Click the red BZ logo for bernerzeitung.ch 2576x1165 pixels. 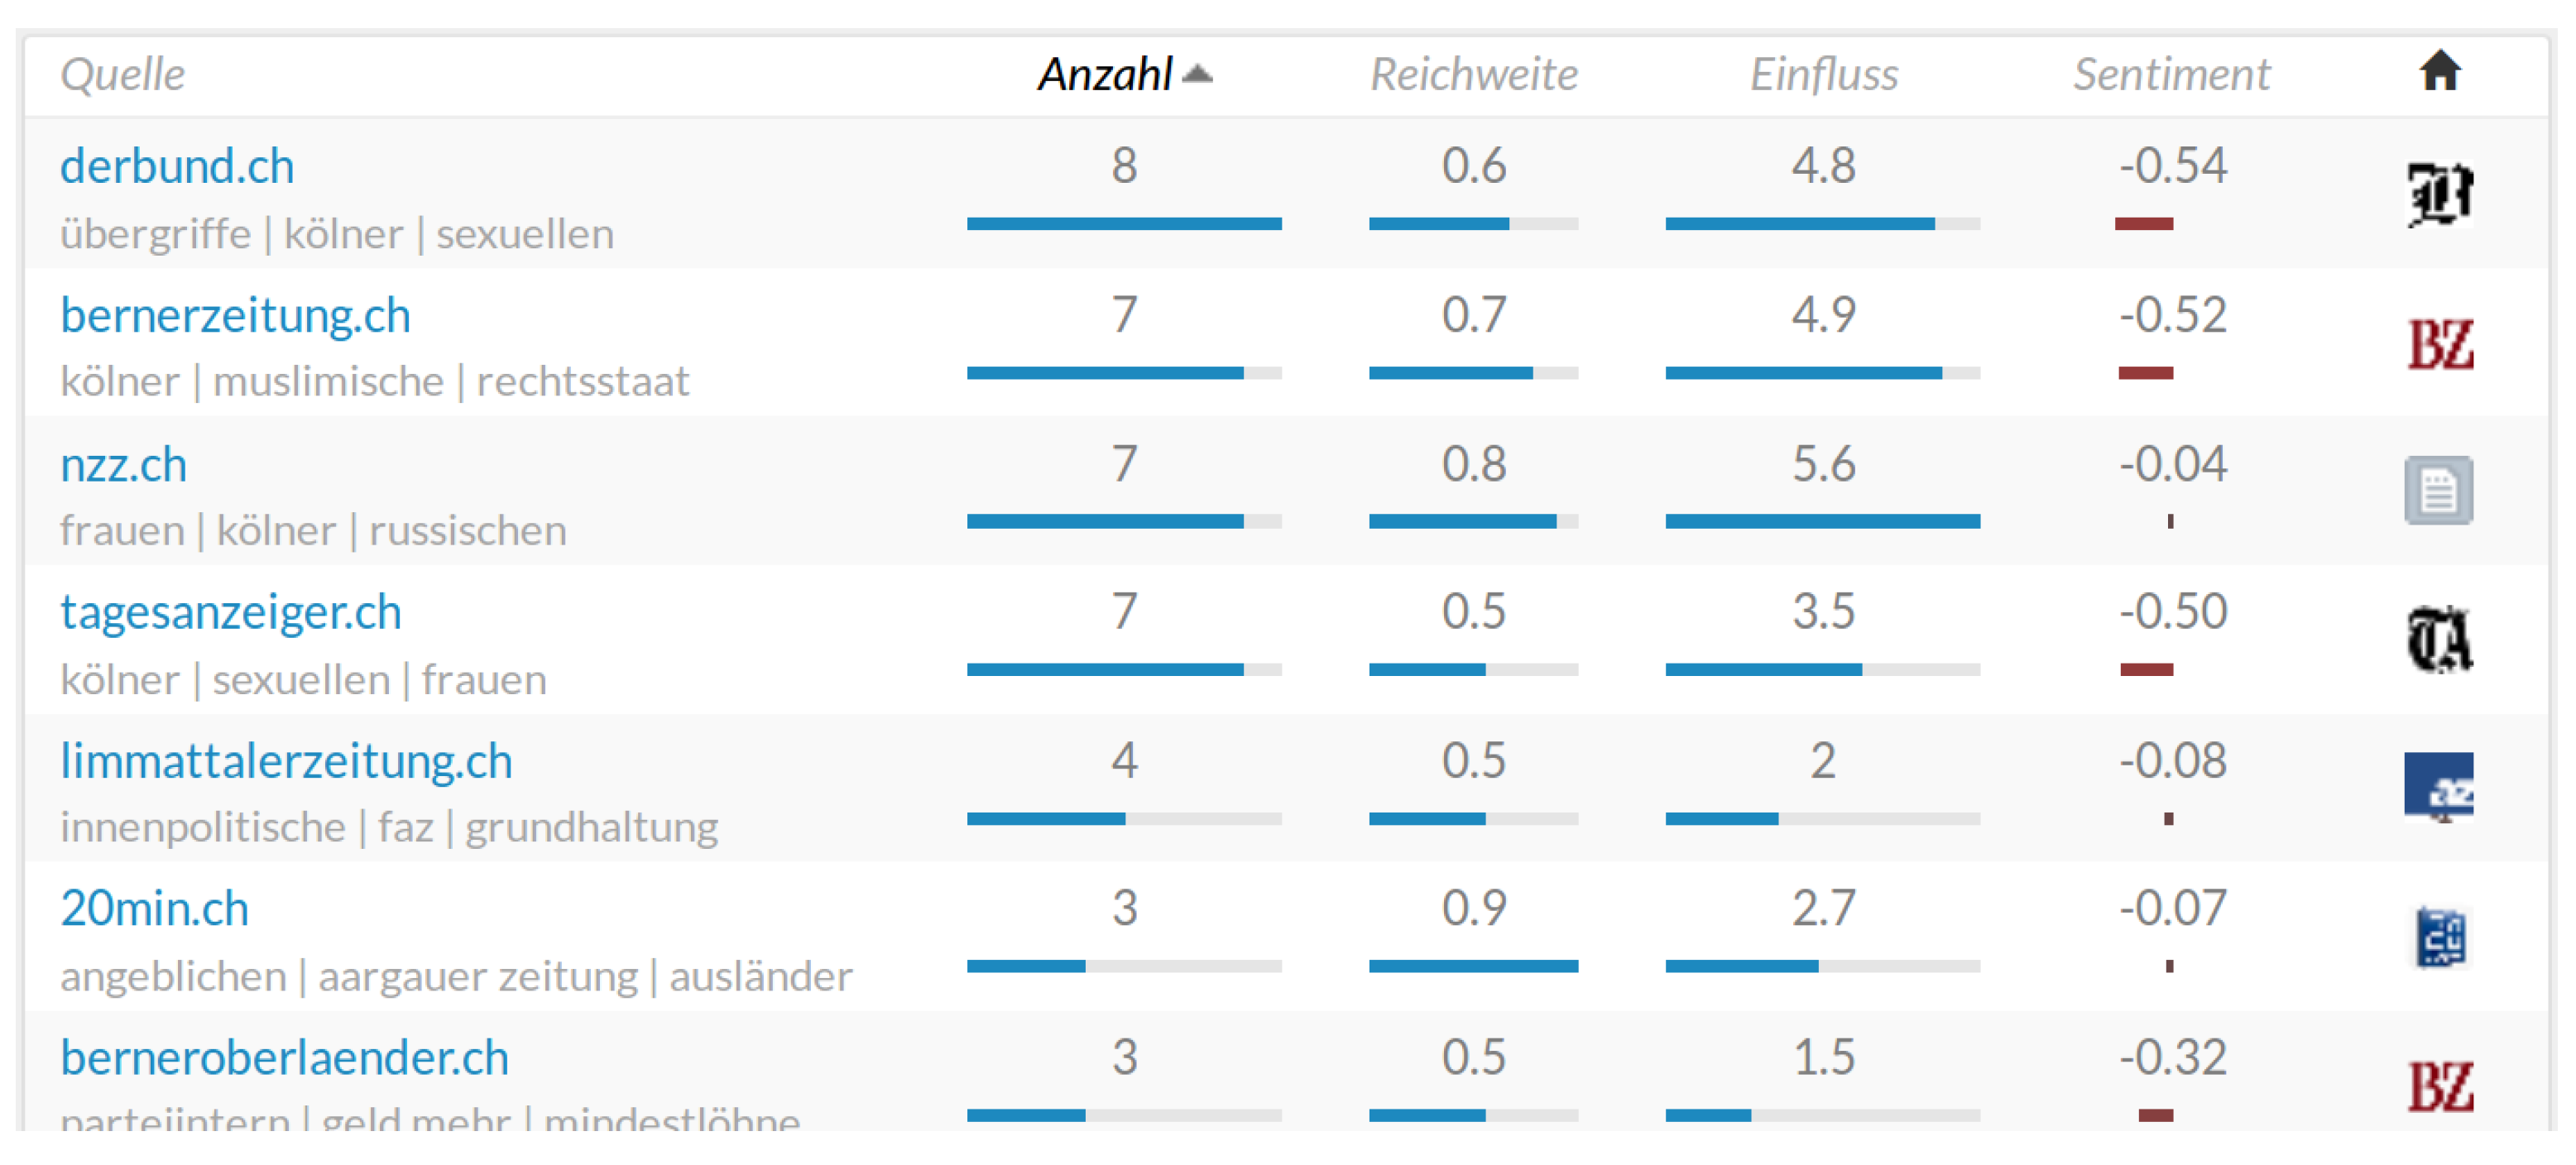[2439, 344]
